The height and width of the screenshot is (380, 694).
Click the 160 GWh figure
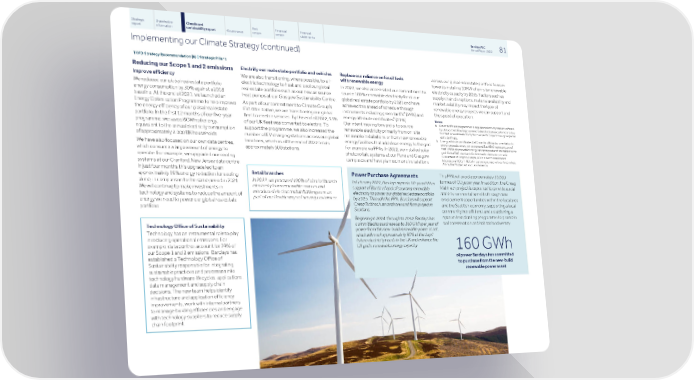[x=484, y=243]
